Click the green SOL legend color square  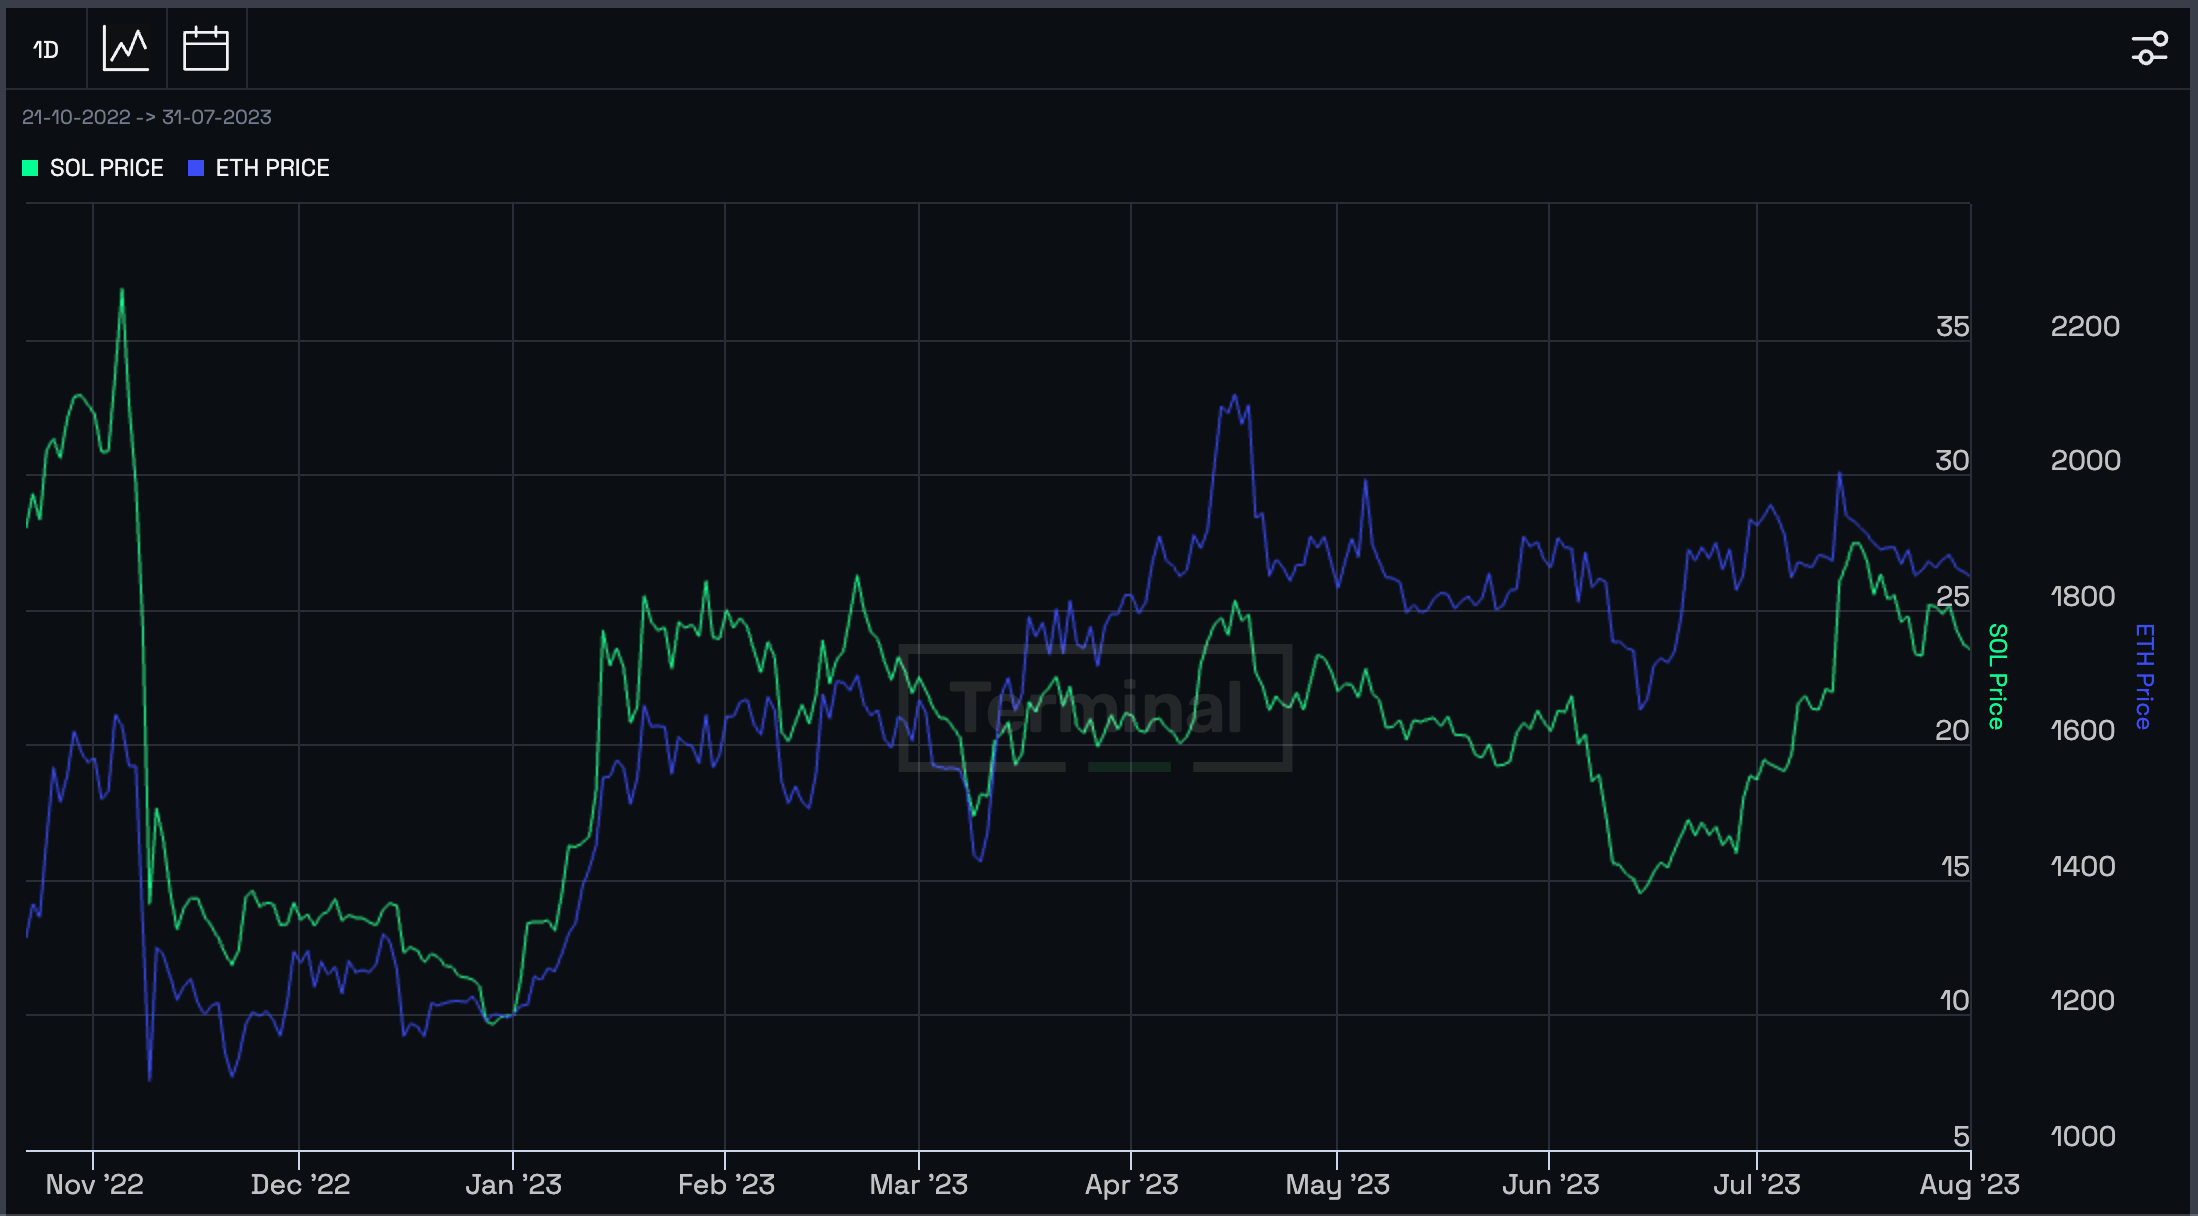click(30, 168)
